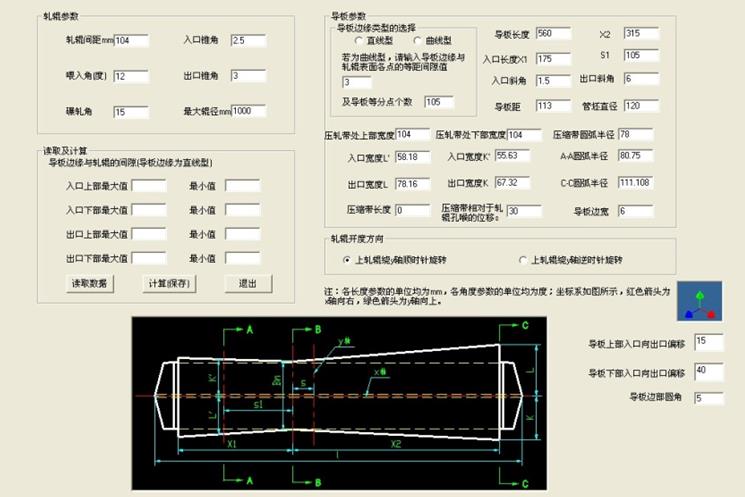Viewport: 745px width, 497px height.
Task: Edit C-C圆弧半径 field showing 111.108
Action: tap(636, 183)
